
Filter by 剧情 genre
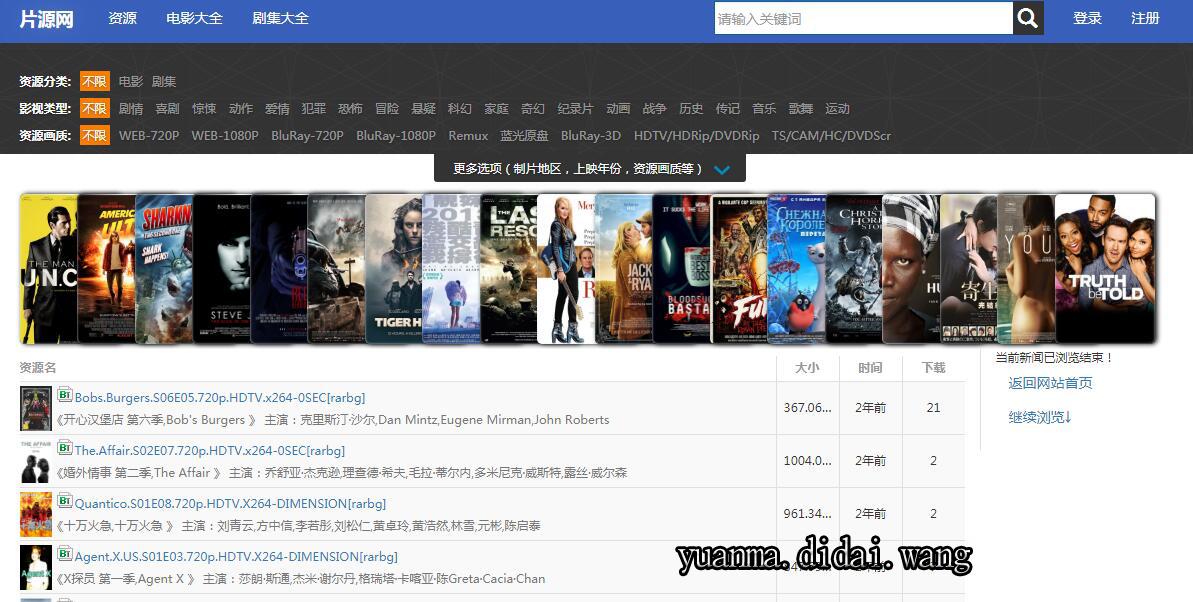[131, 109]
